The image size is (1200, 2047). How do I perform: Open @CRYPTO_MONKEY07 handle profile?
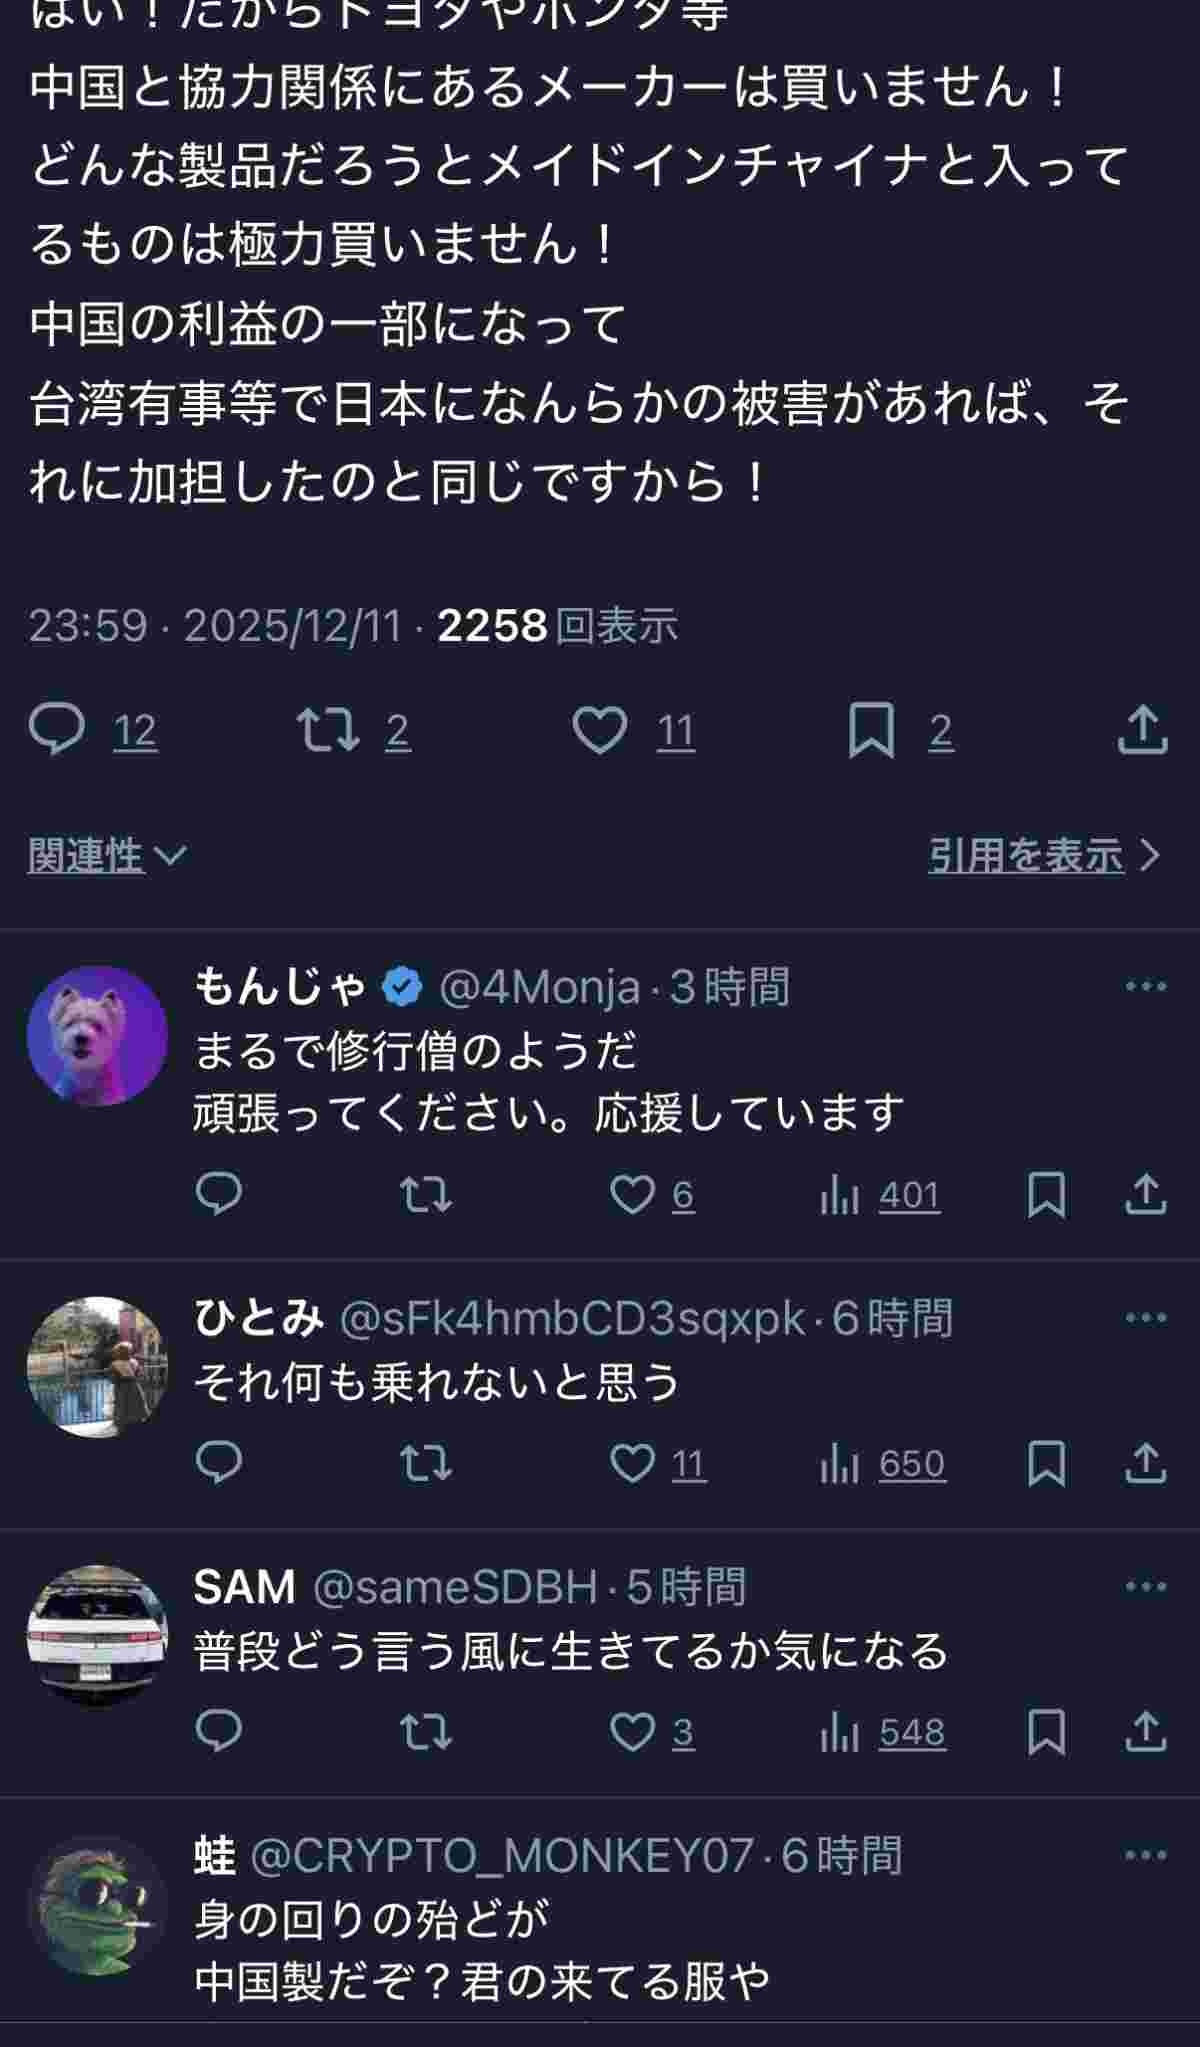(501, 1856)
